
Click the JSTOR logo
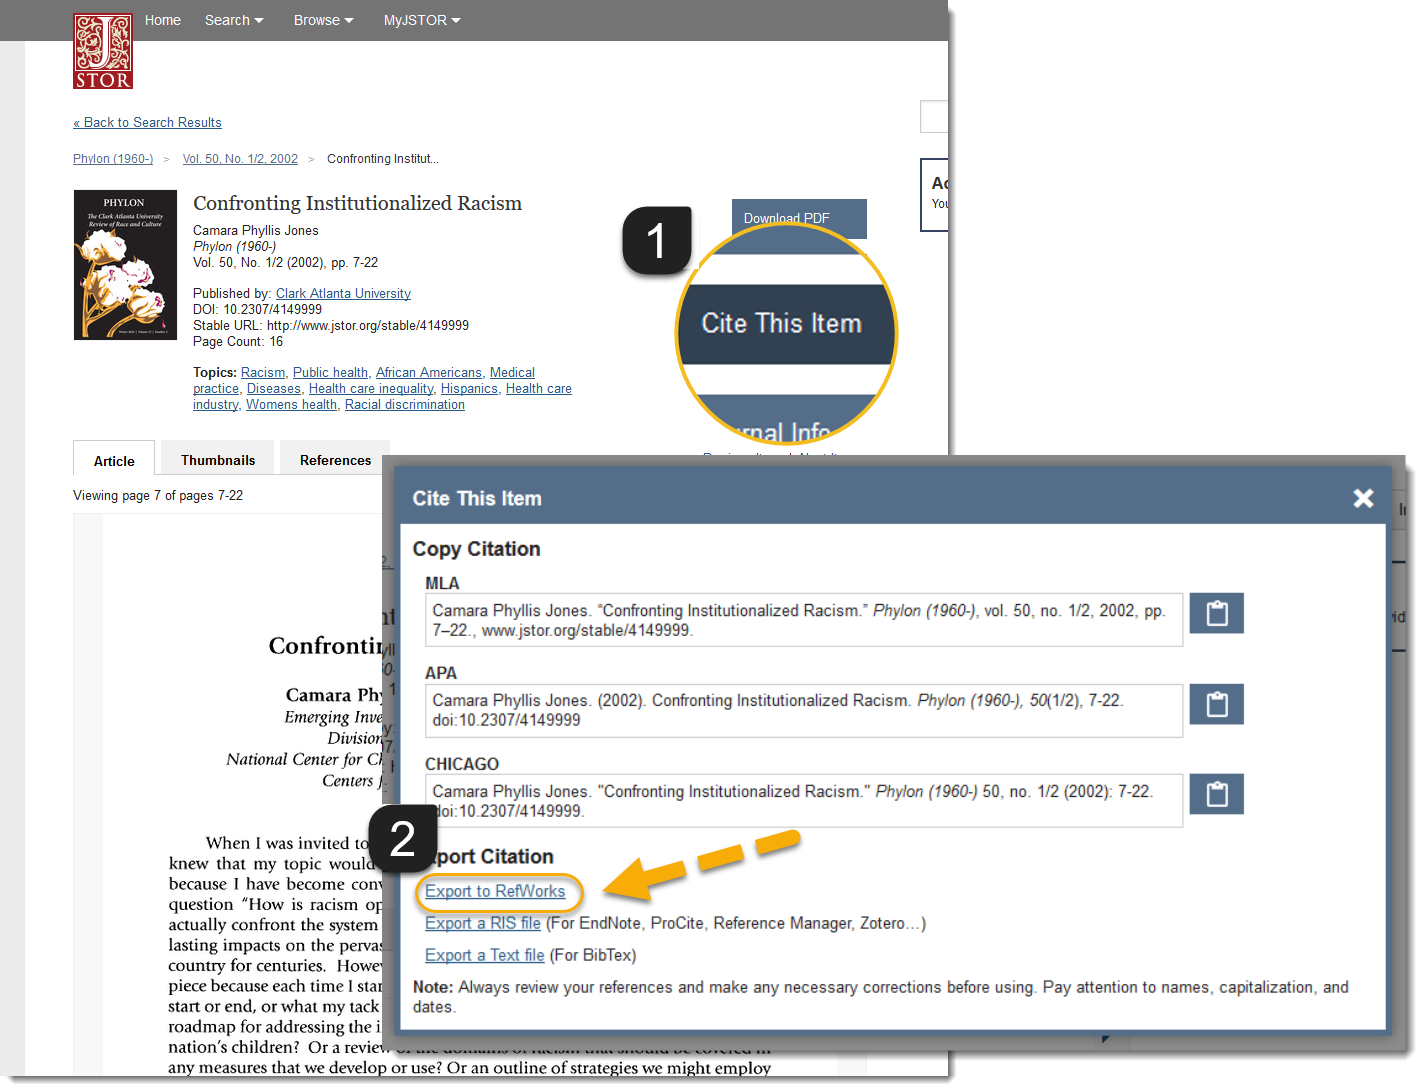coord(102,50)
